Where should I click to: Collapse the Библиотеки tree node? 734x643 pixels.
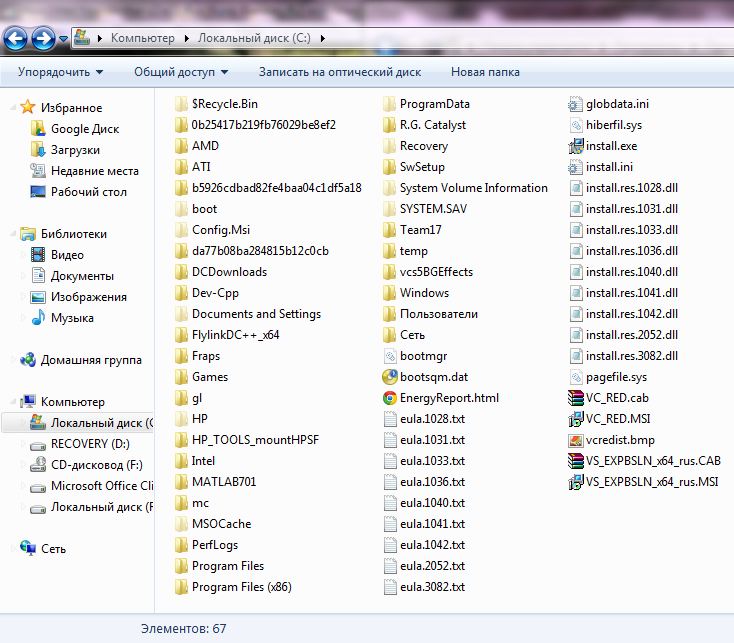[14, 234]
